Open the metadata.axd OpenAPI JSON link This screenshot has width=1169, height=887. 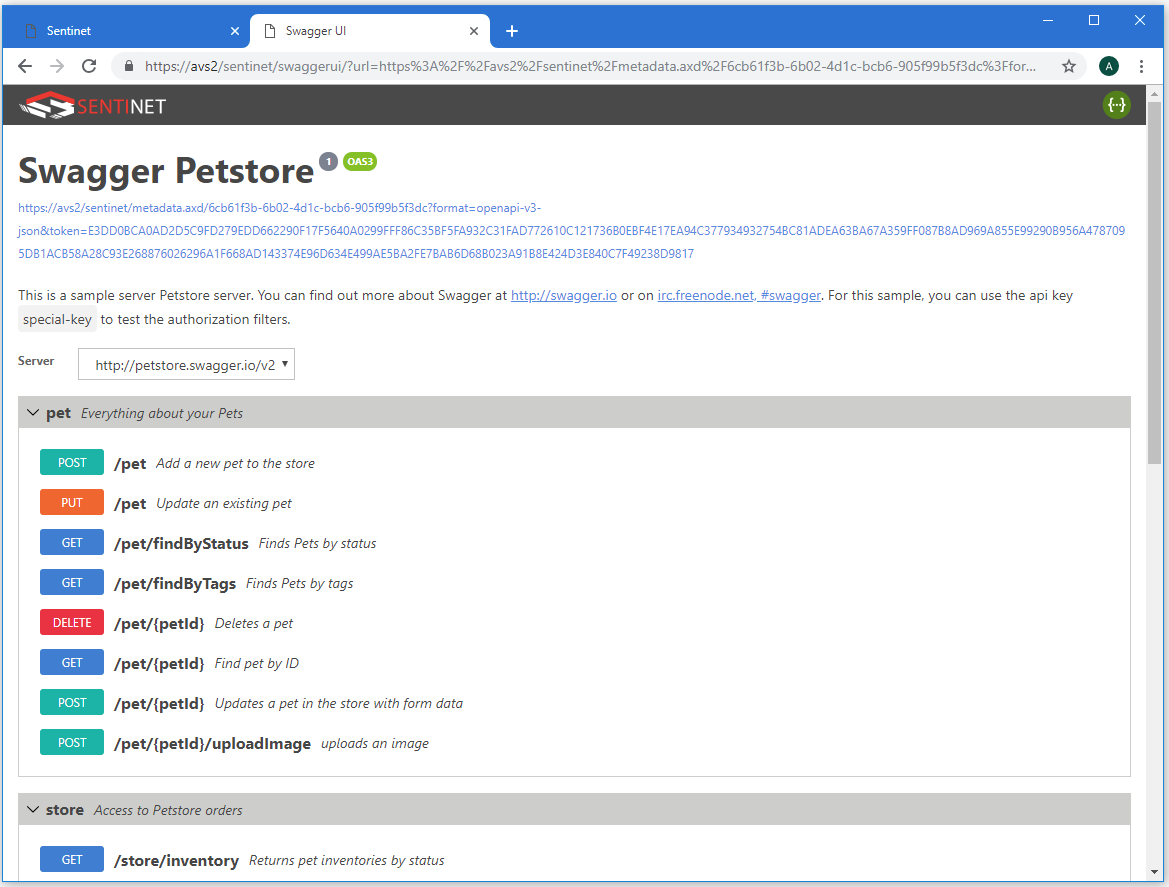(x=571, y=230)
